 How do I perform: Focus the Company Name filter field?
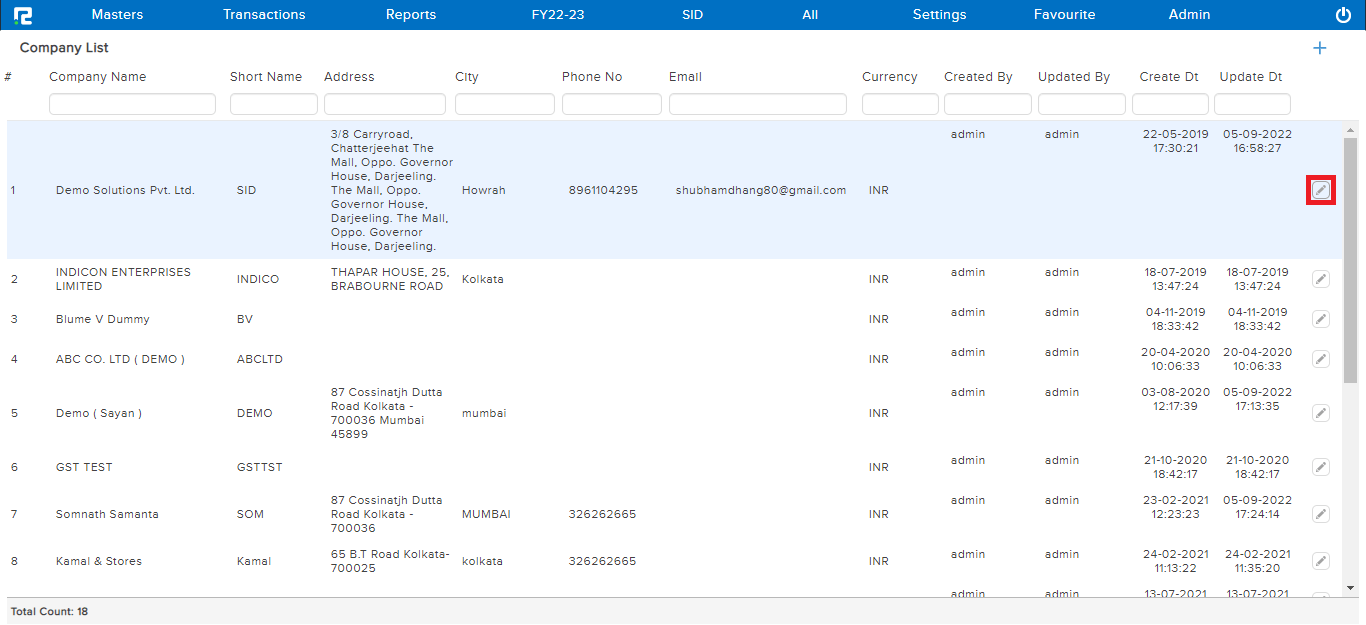click(132, 104)
